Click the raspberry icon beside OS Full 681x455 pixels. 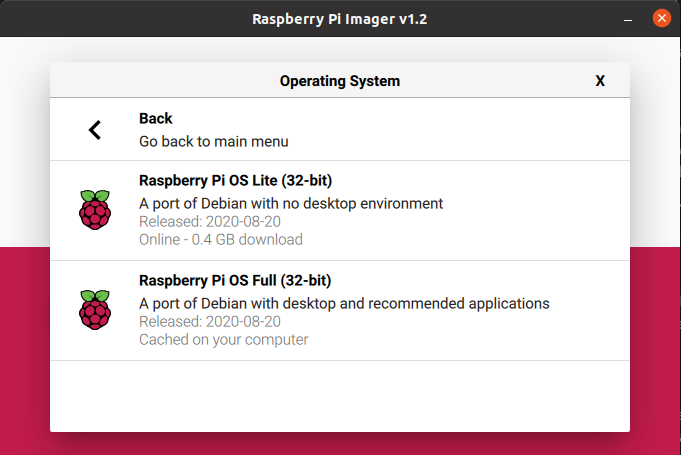tap(95, 310)
